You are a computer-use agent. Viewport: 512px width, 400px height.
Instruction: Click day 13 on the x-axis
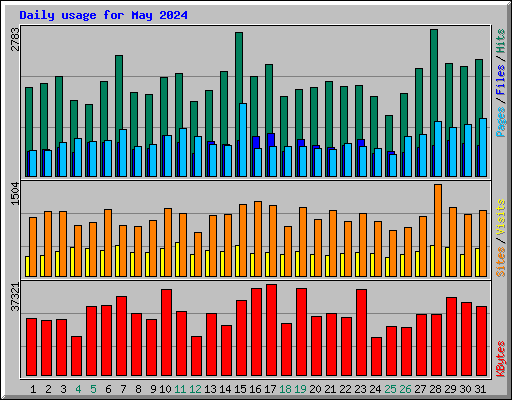tap(210, 389)
